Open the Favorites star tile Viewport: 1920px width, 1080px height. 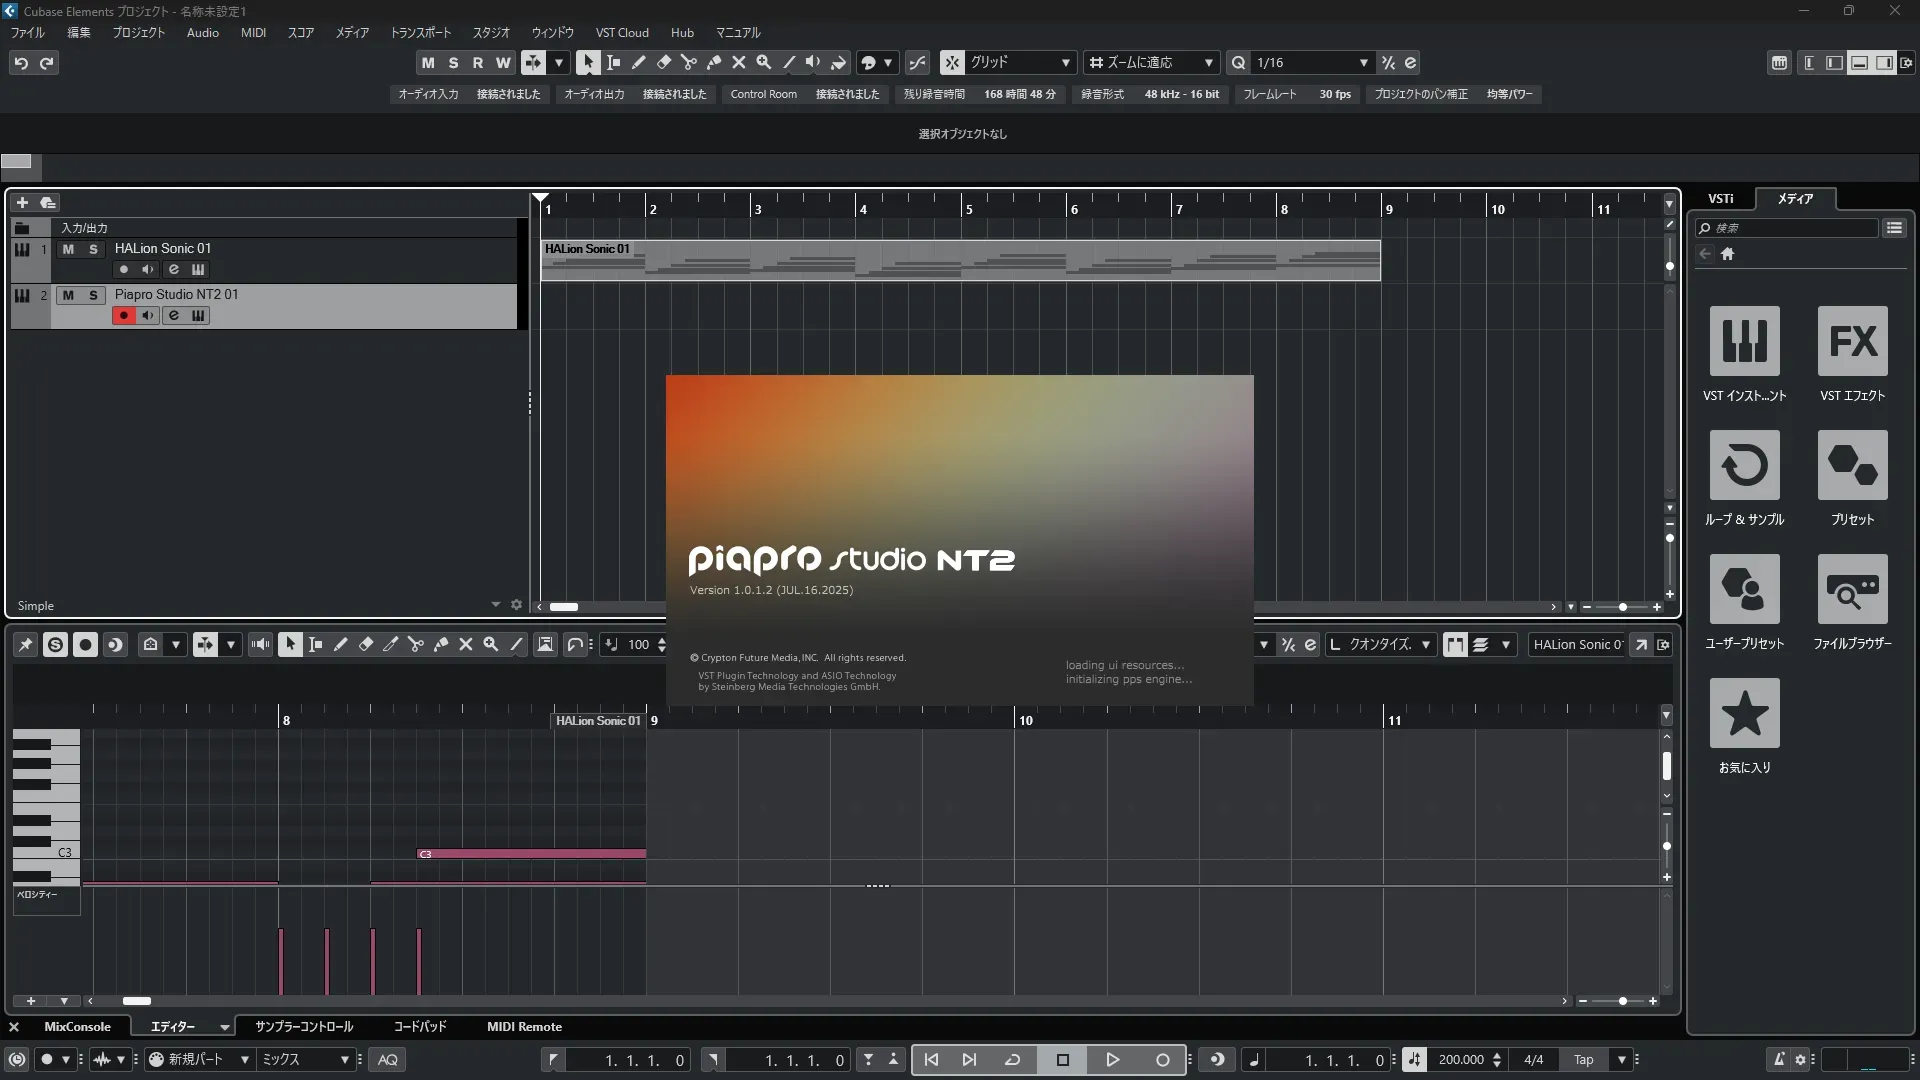click(1744, 713)
